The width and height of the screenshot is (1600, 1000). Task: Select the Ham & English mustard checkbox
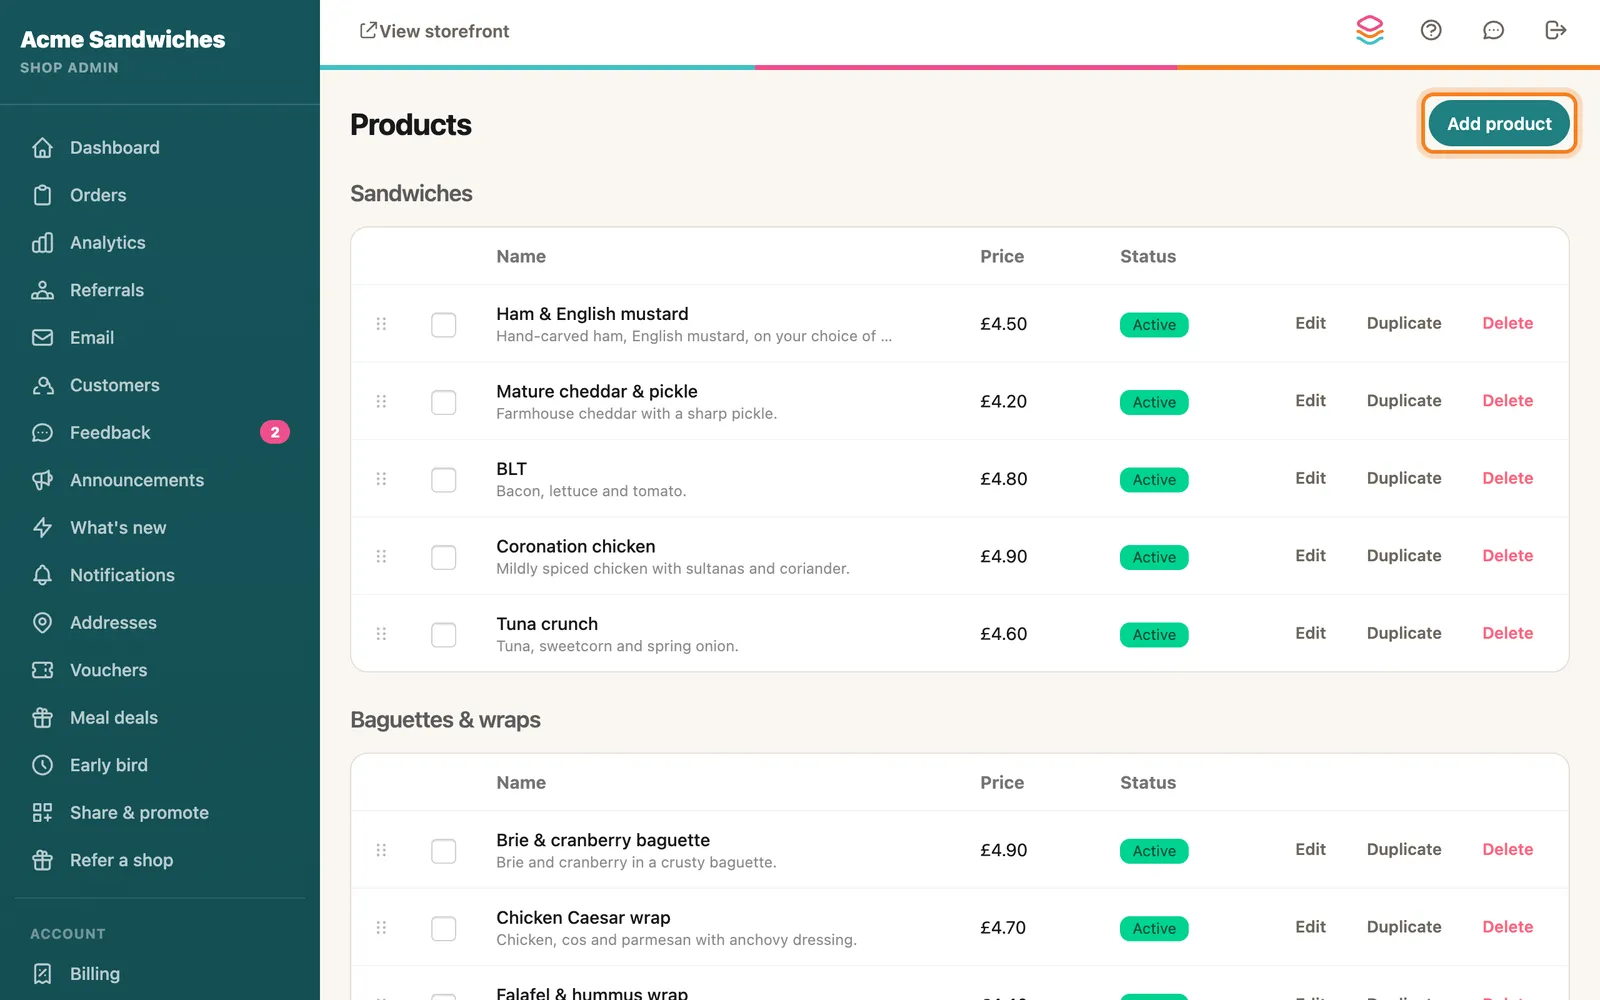444,325
